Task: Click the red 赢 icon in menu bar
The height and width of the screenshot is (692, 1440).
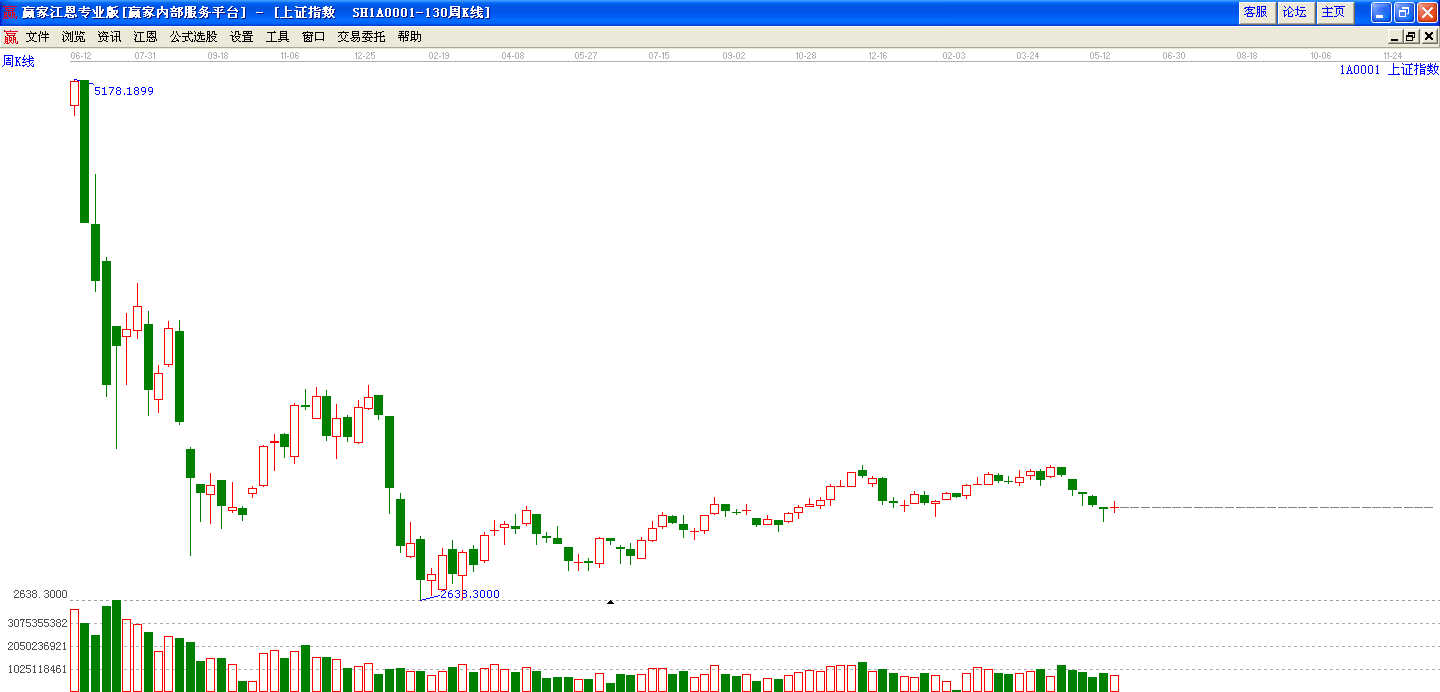Action: 10,37
